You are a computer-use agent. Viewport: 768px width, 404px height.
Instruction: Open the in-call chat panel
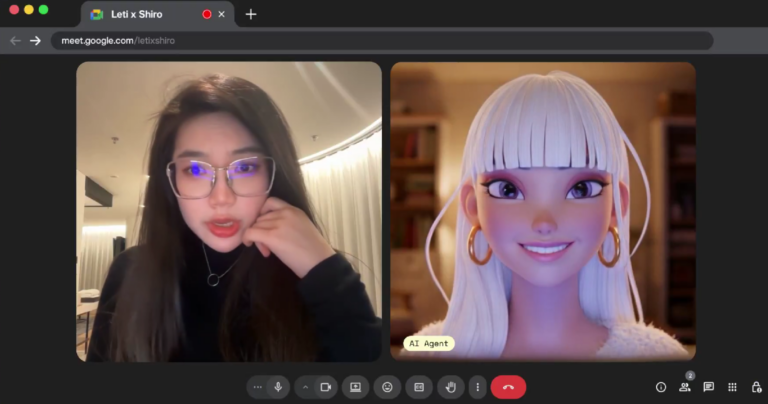[709, 387]
